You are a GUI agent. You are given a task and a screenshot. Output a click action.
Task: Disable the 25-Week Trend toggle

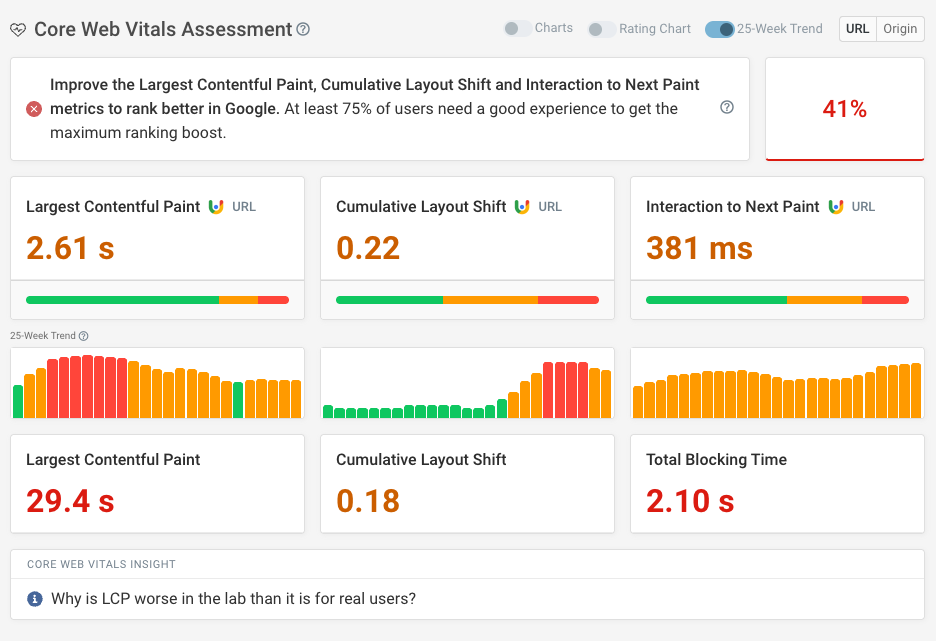[719, 29]
